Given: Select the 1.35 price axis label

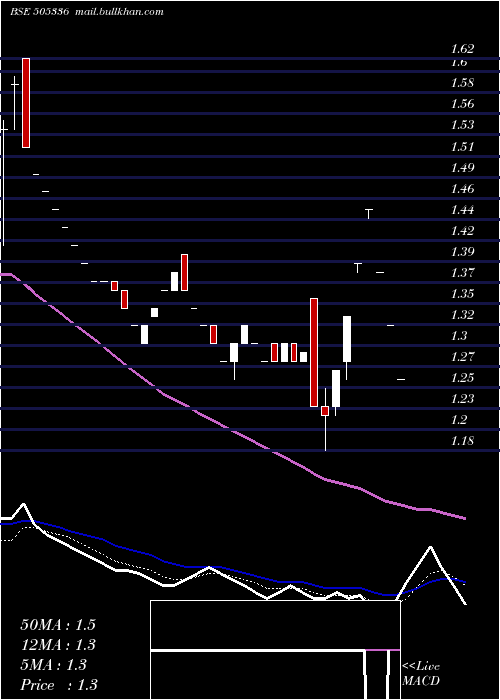Looking at the screenshot, I should point(462,293).
